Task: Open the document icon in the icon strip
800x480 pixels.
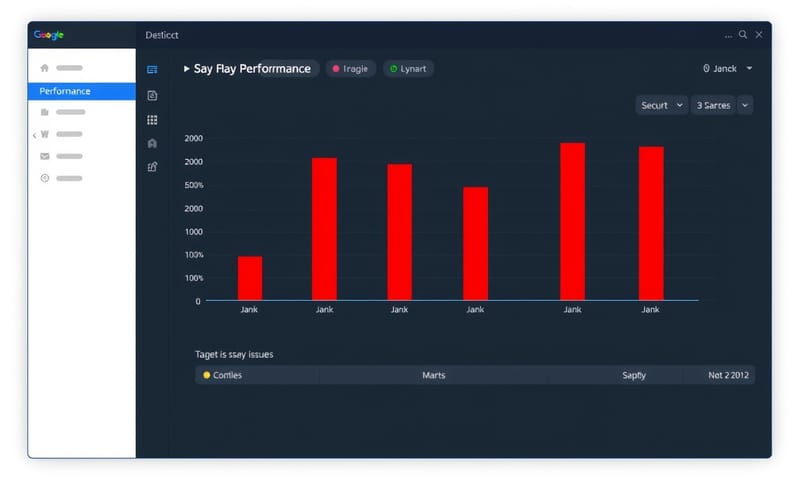Action: coord(152,95)
